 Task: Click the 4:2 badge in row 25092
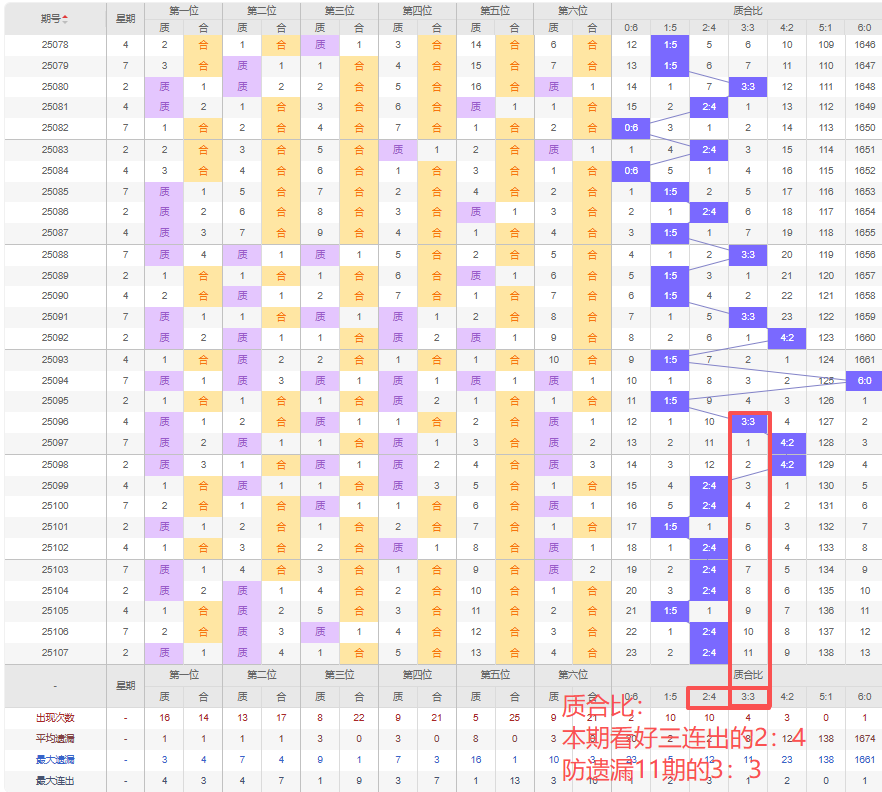[x=787, y=338]
